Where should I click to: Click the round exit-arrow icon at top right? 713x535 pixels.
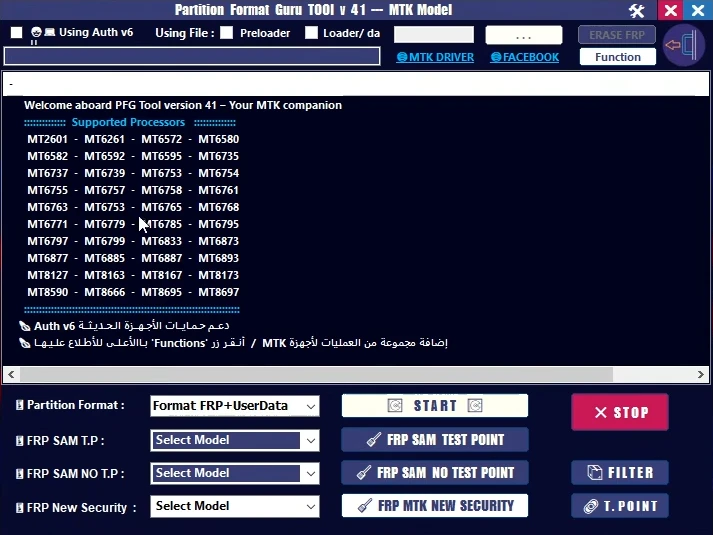click(x=683, y=45)
